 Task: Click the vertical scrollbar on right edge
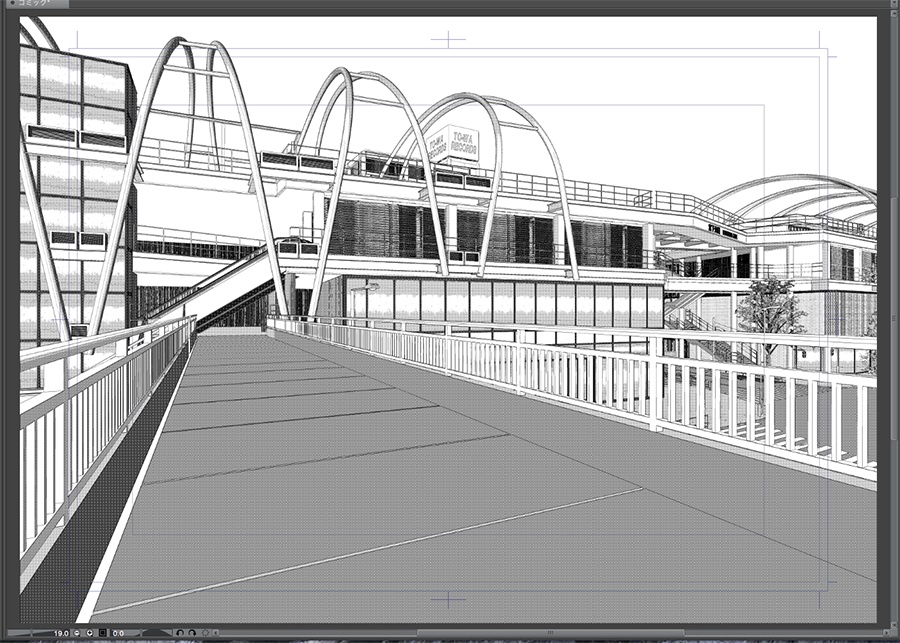(x=894, y=319)
